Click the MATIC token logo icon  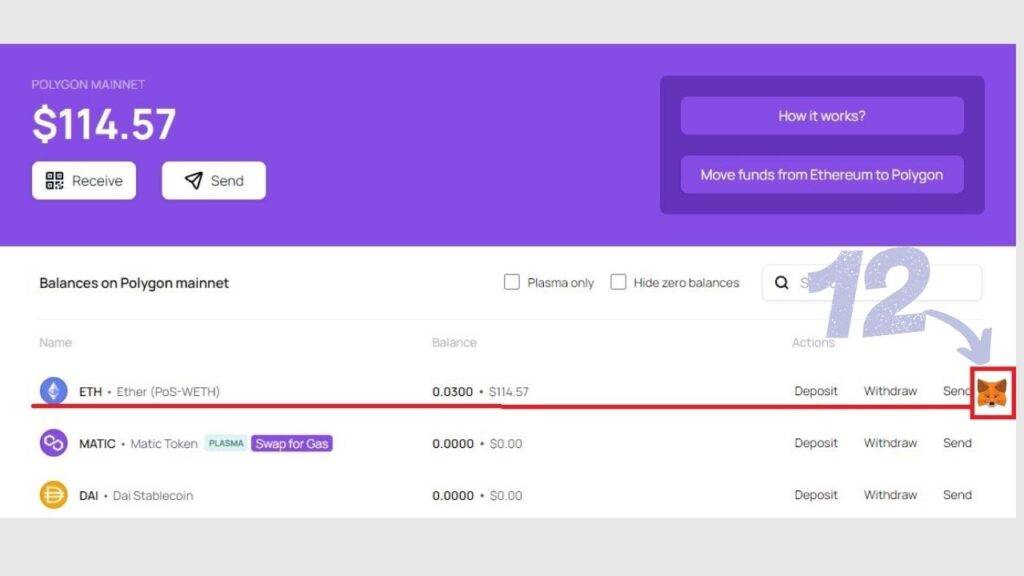54,443
